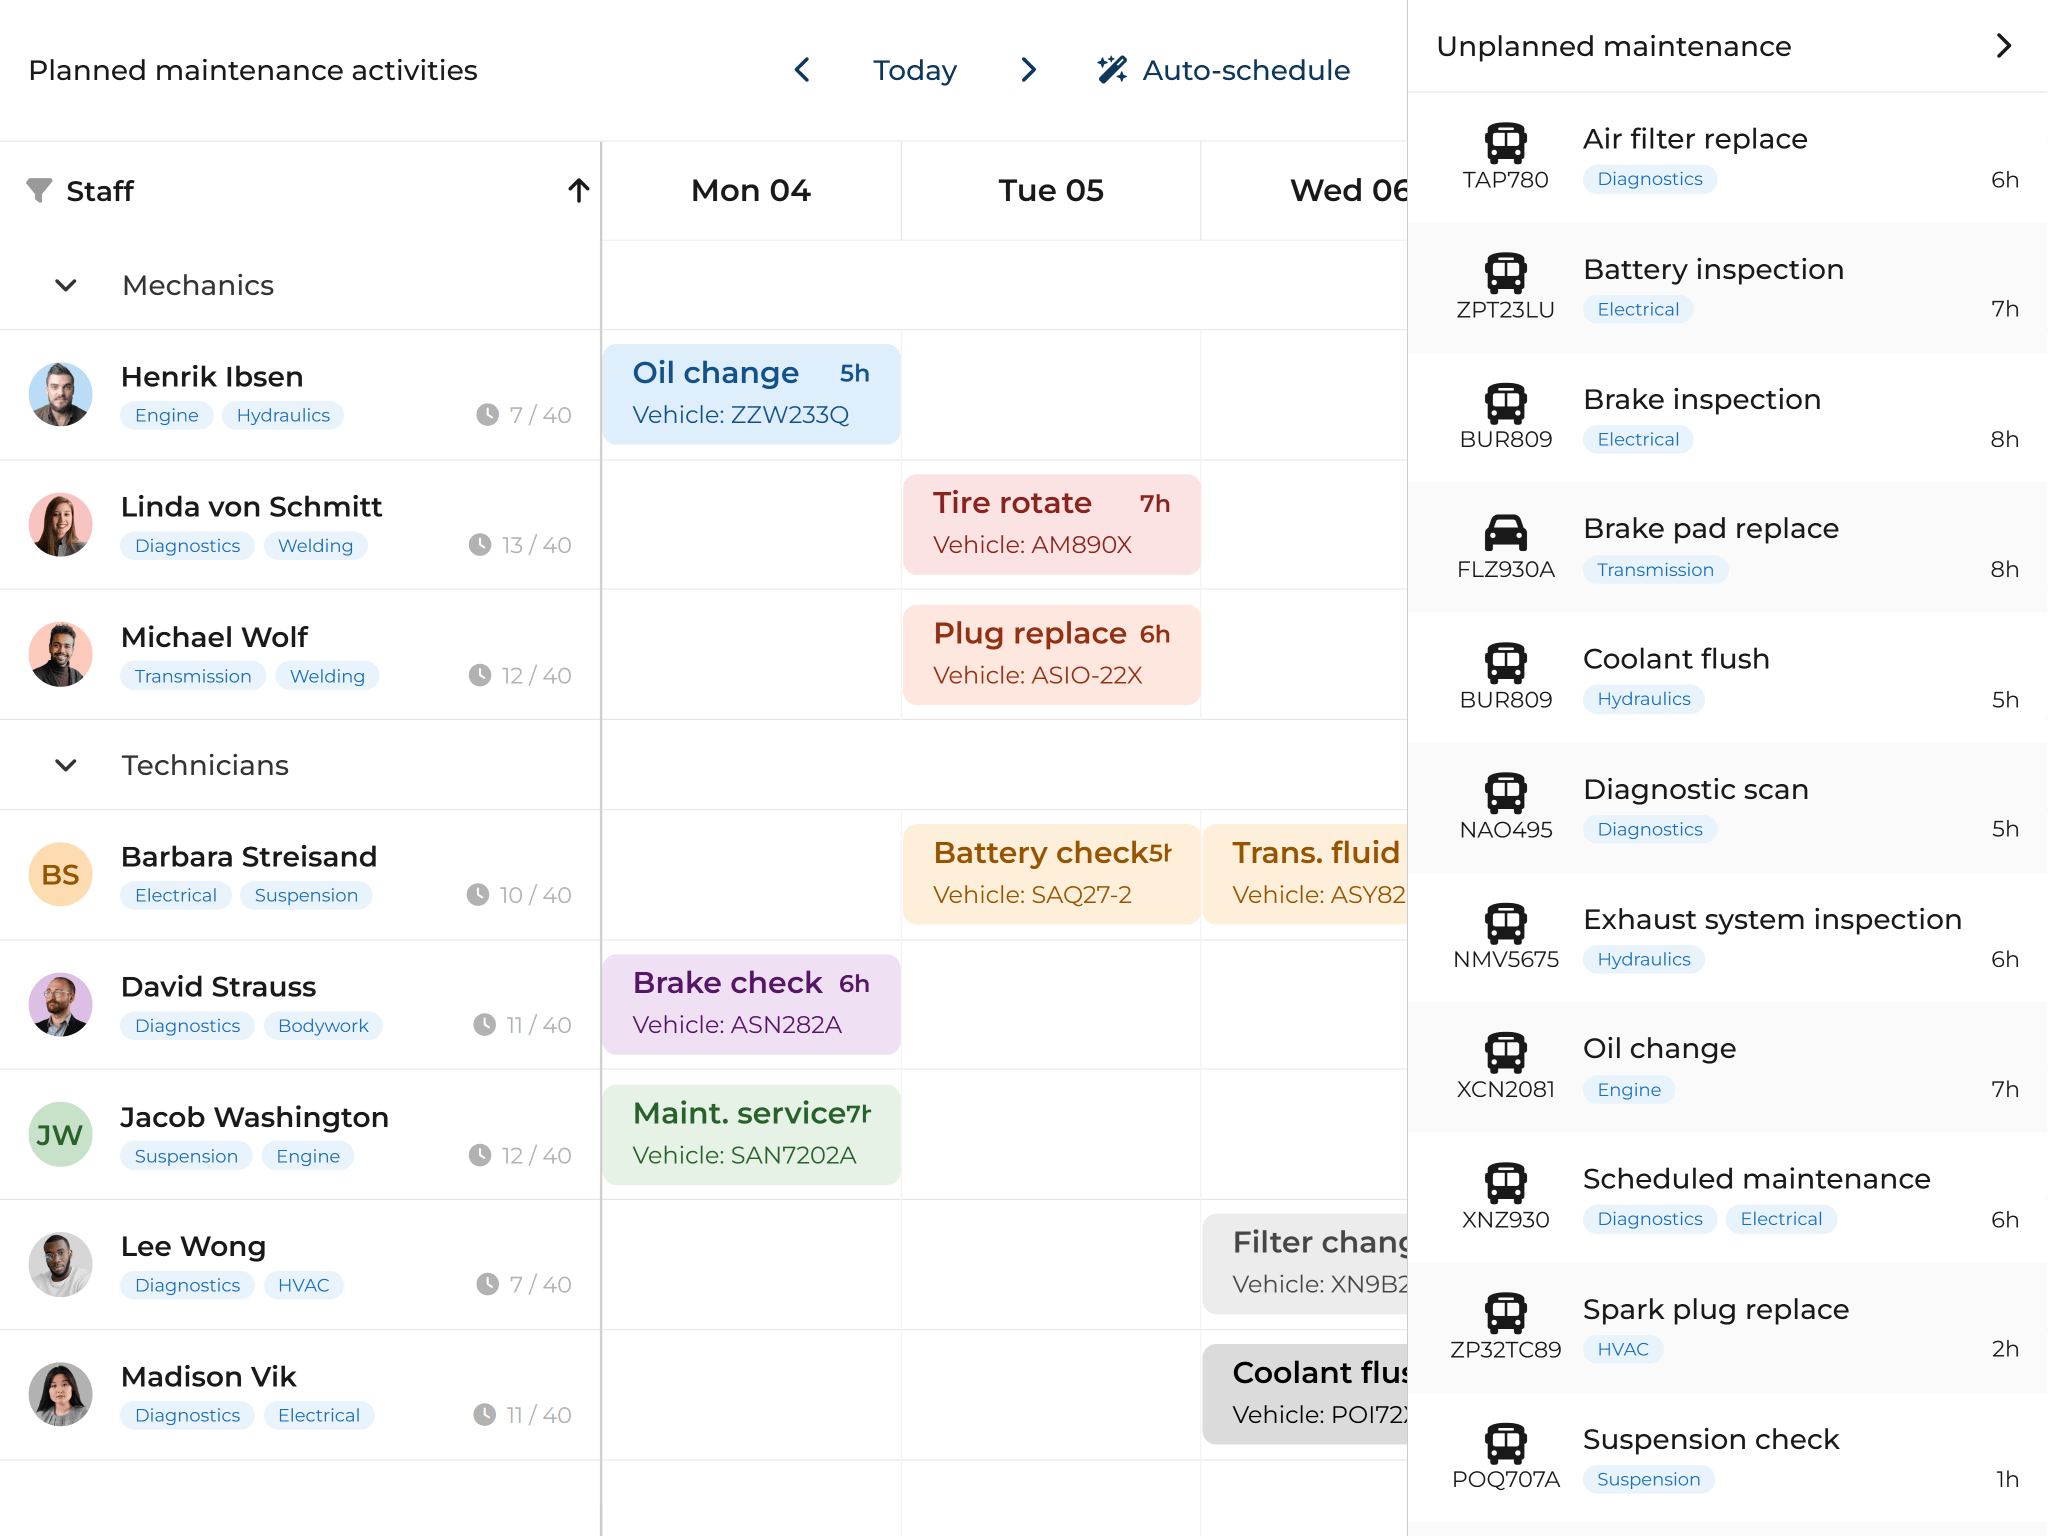Open the next week with right chevron
Viewport: 2048px width, 1536px height.
tap(1028, 70)
